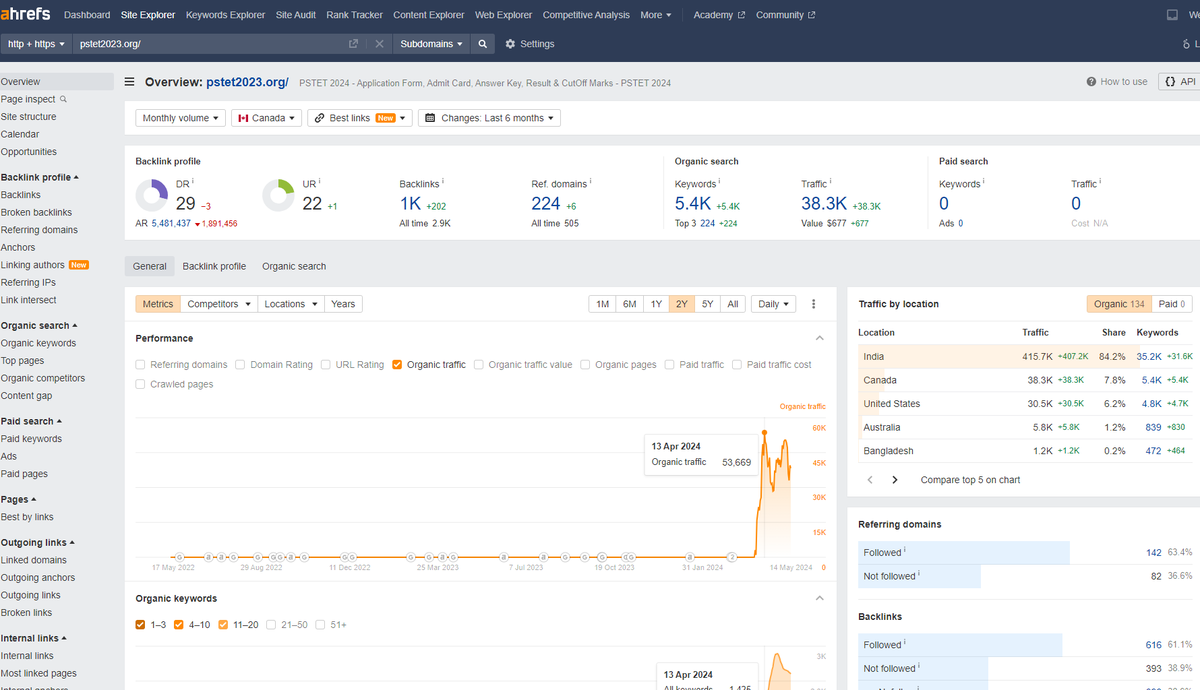The height and width of the screenshot is (690, 1200).
Task: Toggle the 1–3 keywords checkbox
Action: [x=141, y=625]
